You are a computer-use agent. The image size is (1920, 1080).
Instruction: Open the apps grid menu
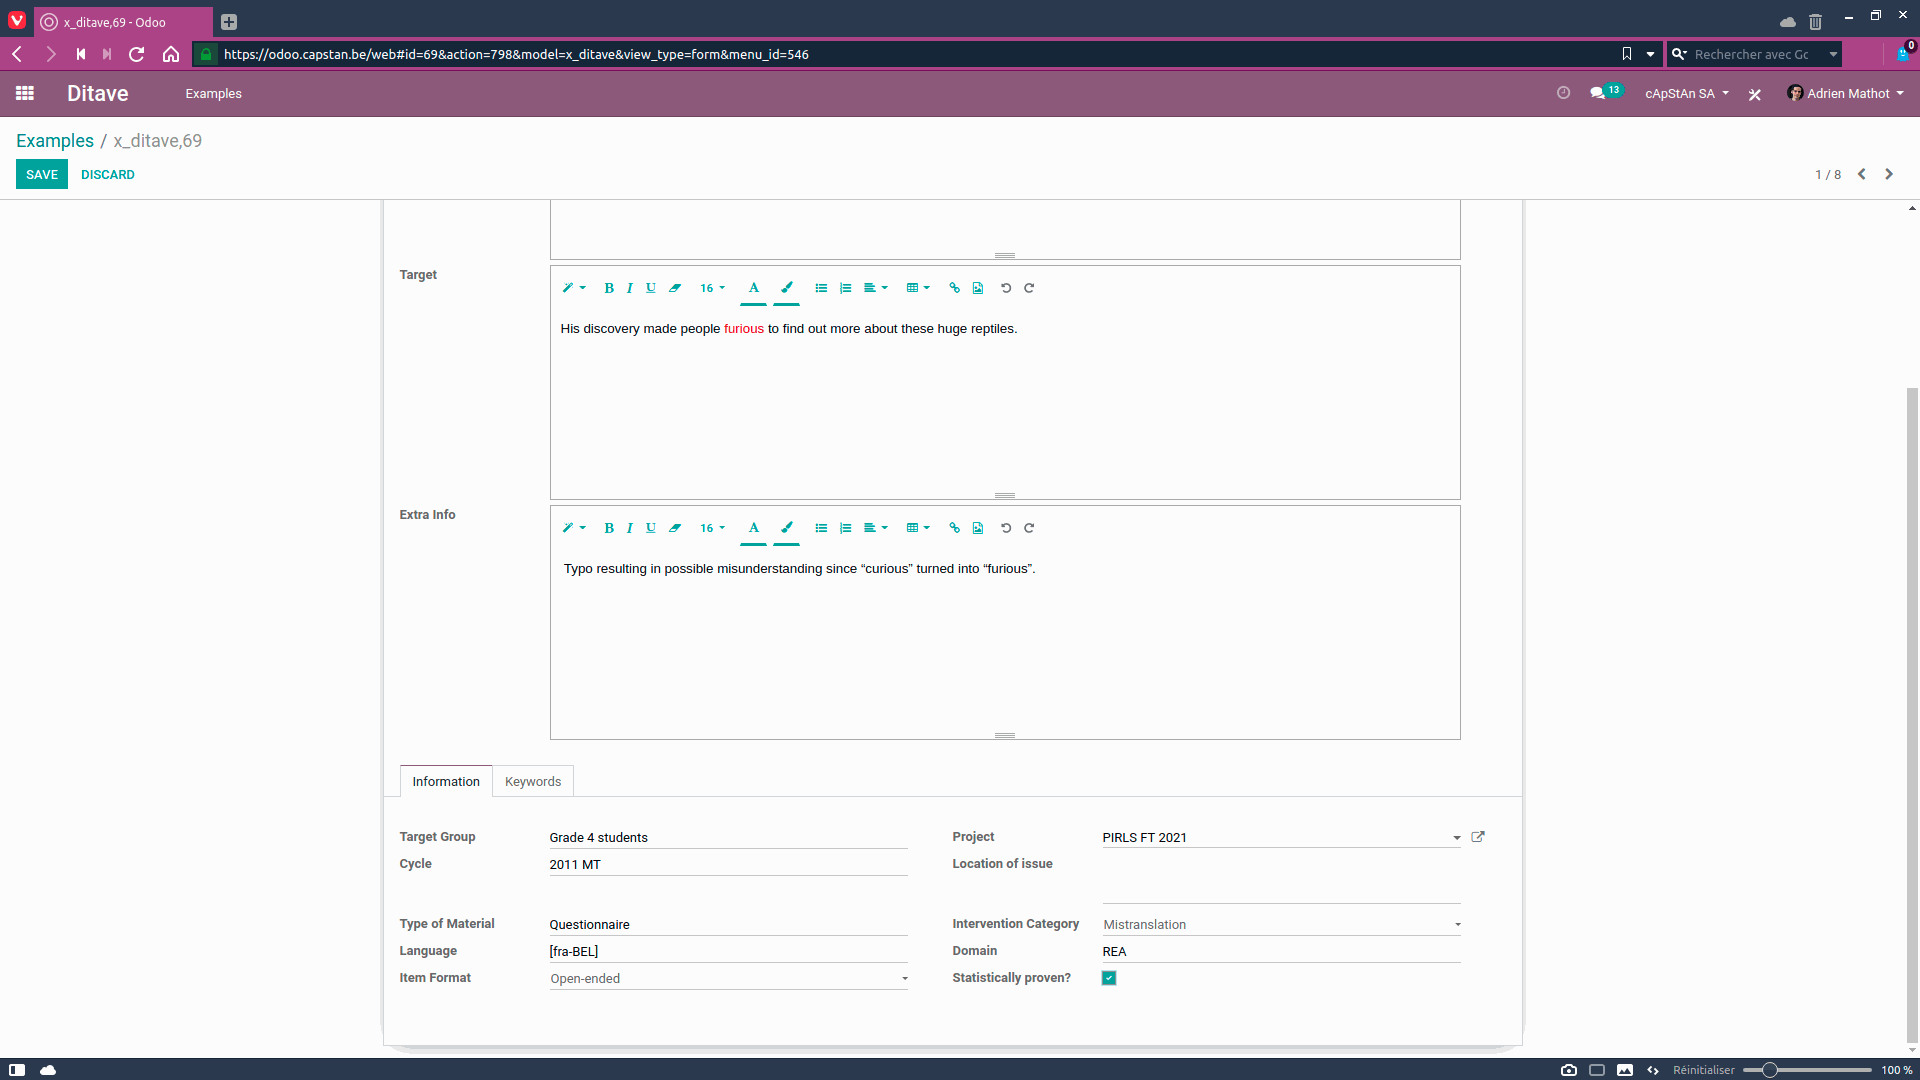pyautogui.click(x=25, y=93)
